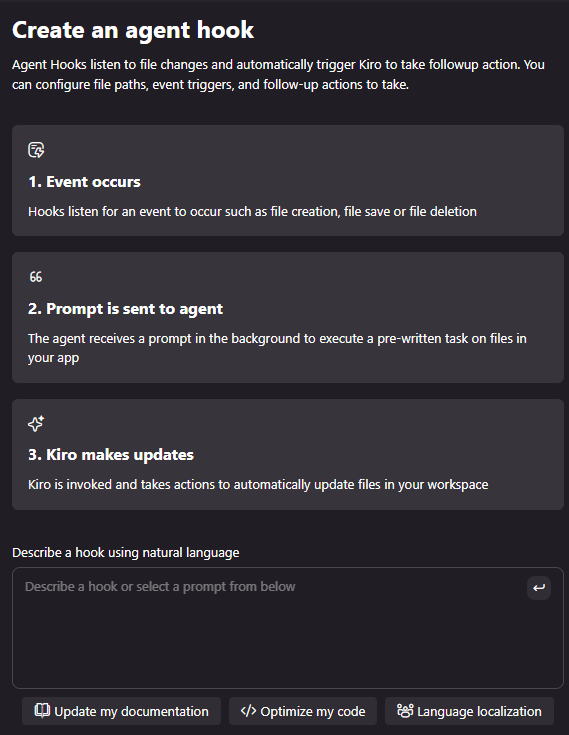Click the code brackets icon on Optimize my code
569x735 pixels.
(248, 711)
